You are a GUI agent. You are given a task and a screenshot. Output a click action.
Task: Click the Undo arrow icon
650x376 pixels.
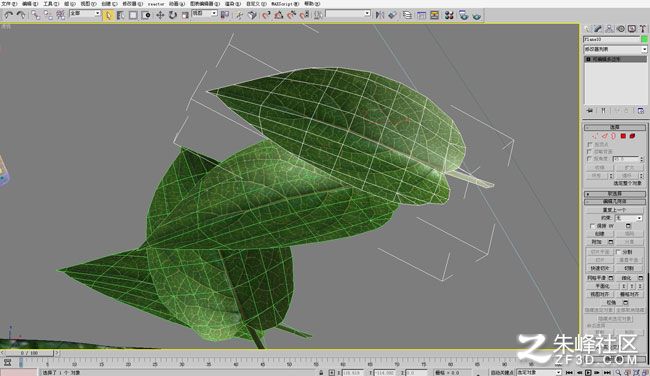(x=8, y=15)
